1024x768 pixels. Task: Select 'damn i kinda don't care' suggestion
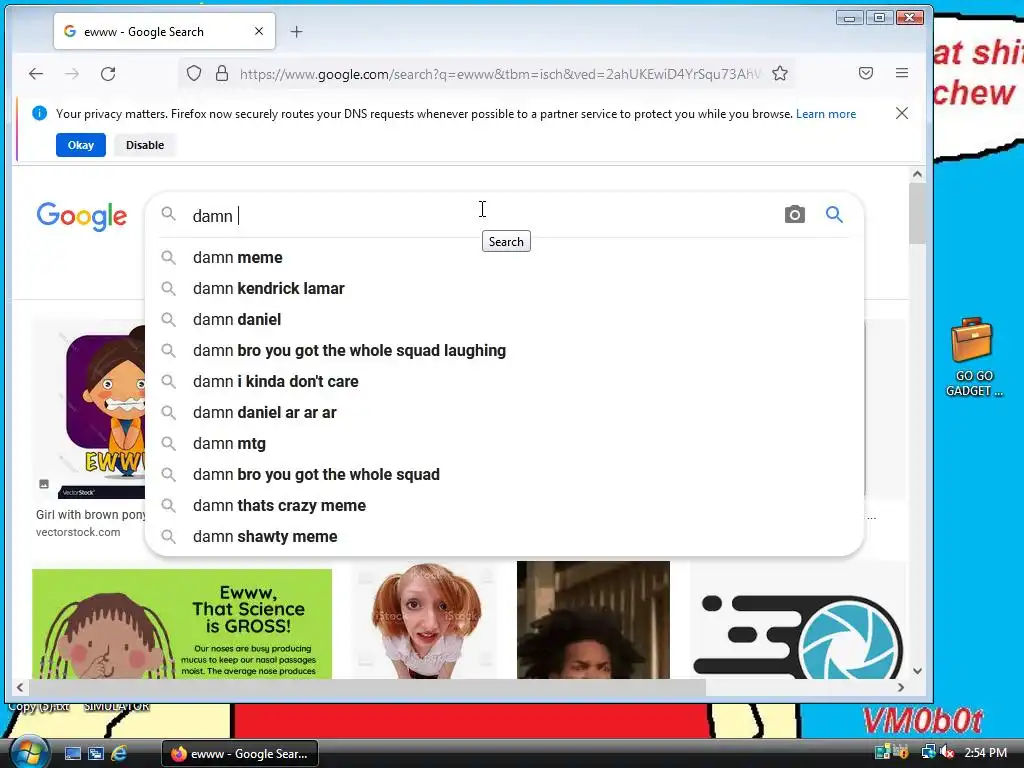(505, 381)
